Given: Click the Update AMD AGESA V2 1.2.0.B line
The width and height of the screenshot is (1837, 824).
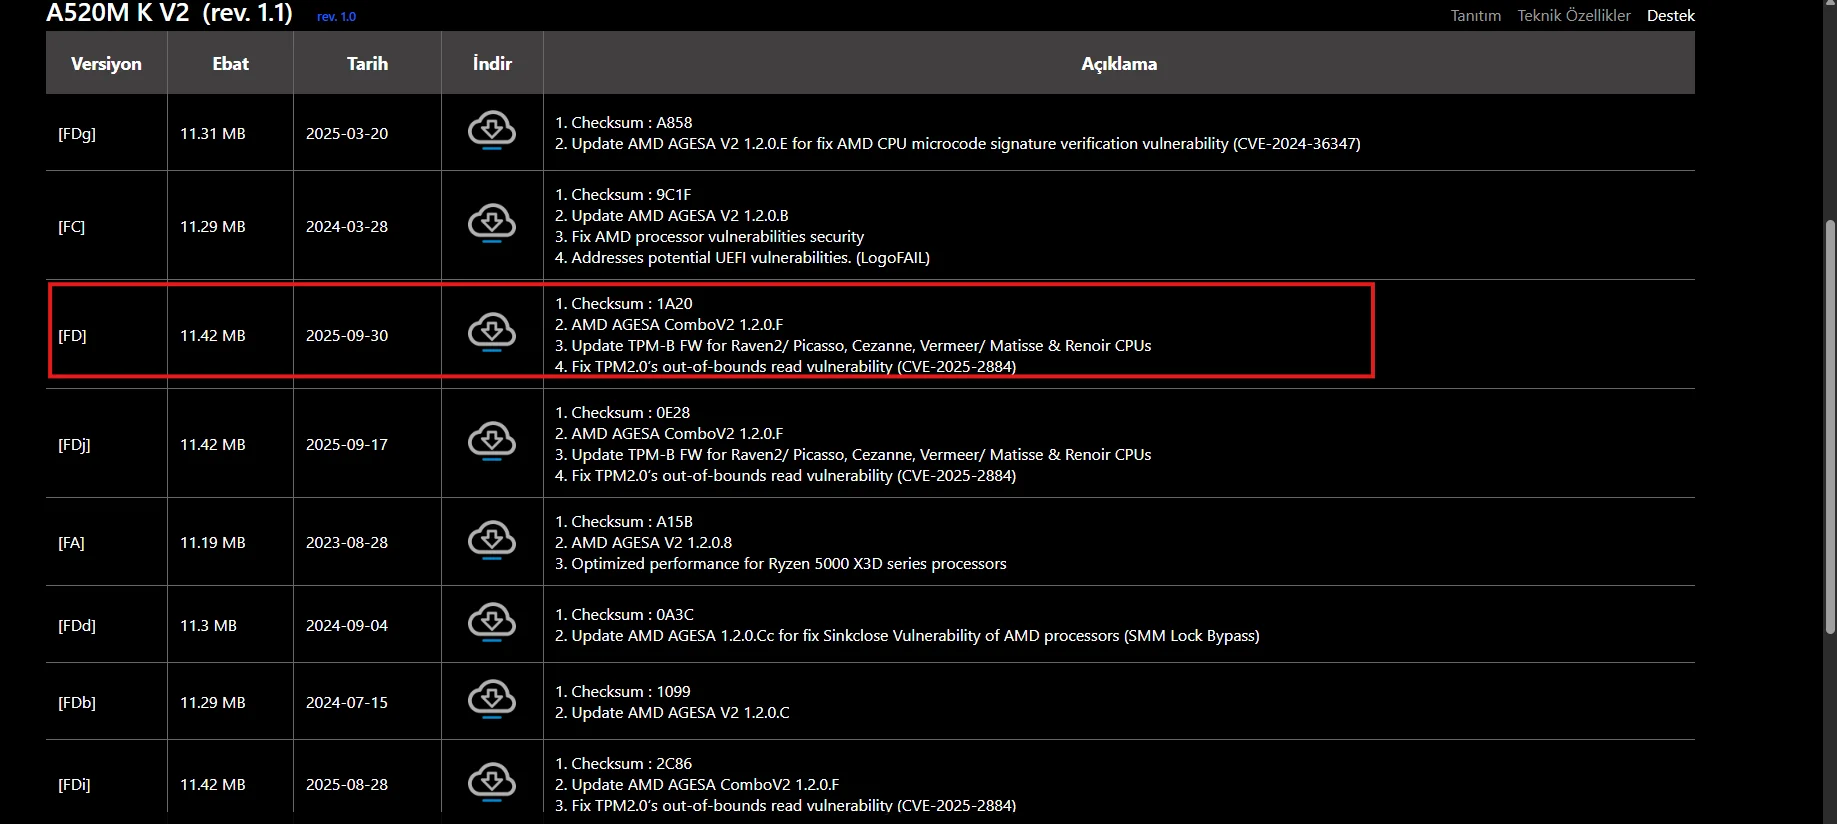Looking at the screenshot, I should click(672, 215).
